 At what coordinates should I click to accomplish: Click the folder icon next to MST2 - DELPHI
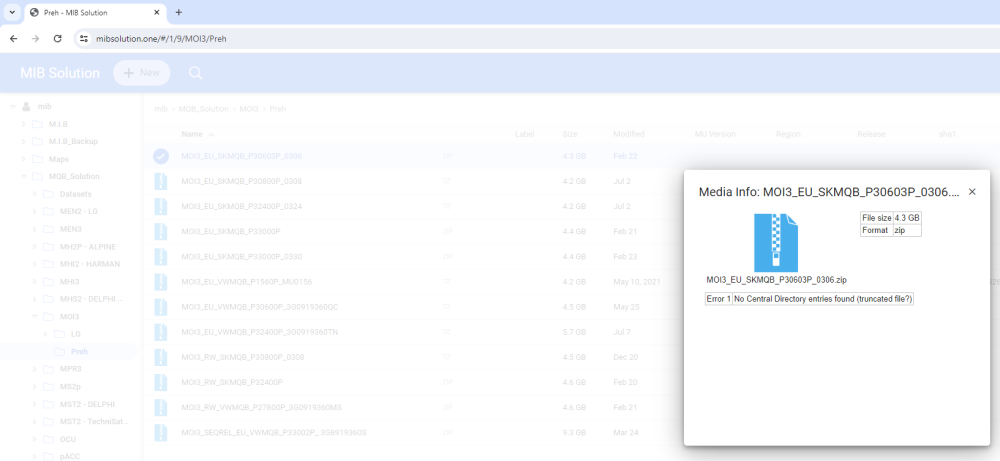point(48,404)
